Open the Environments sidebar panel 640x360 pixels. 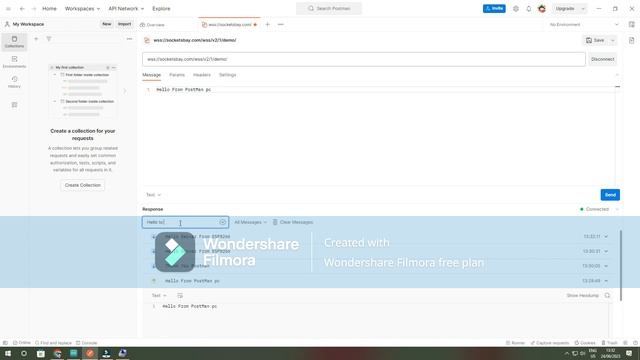tap(14, 62)
